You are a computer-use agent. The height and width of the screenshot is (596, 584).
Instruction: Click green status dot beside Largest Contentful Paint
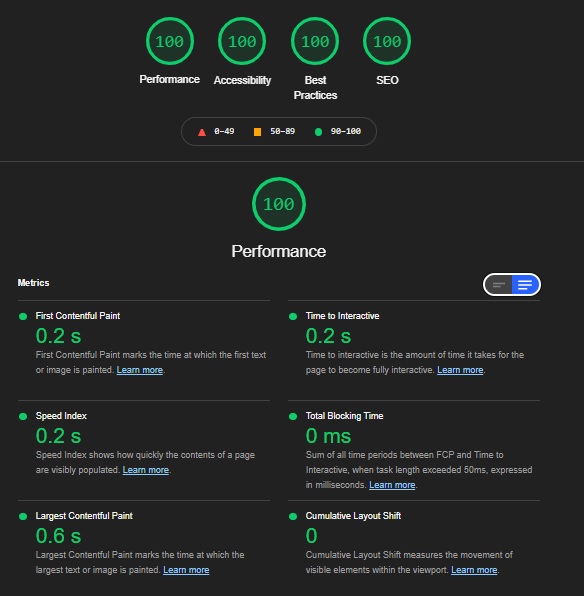23,516
